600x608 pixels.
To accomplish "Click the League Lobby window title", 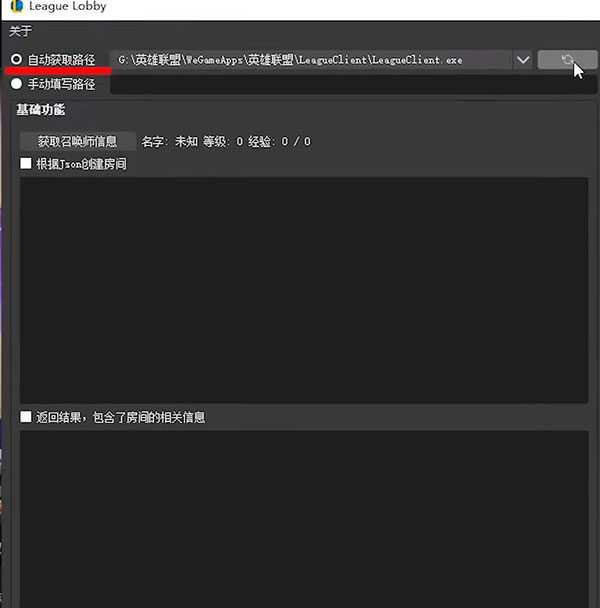I will point(67,6).
